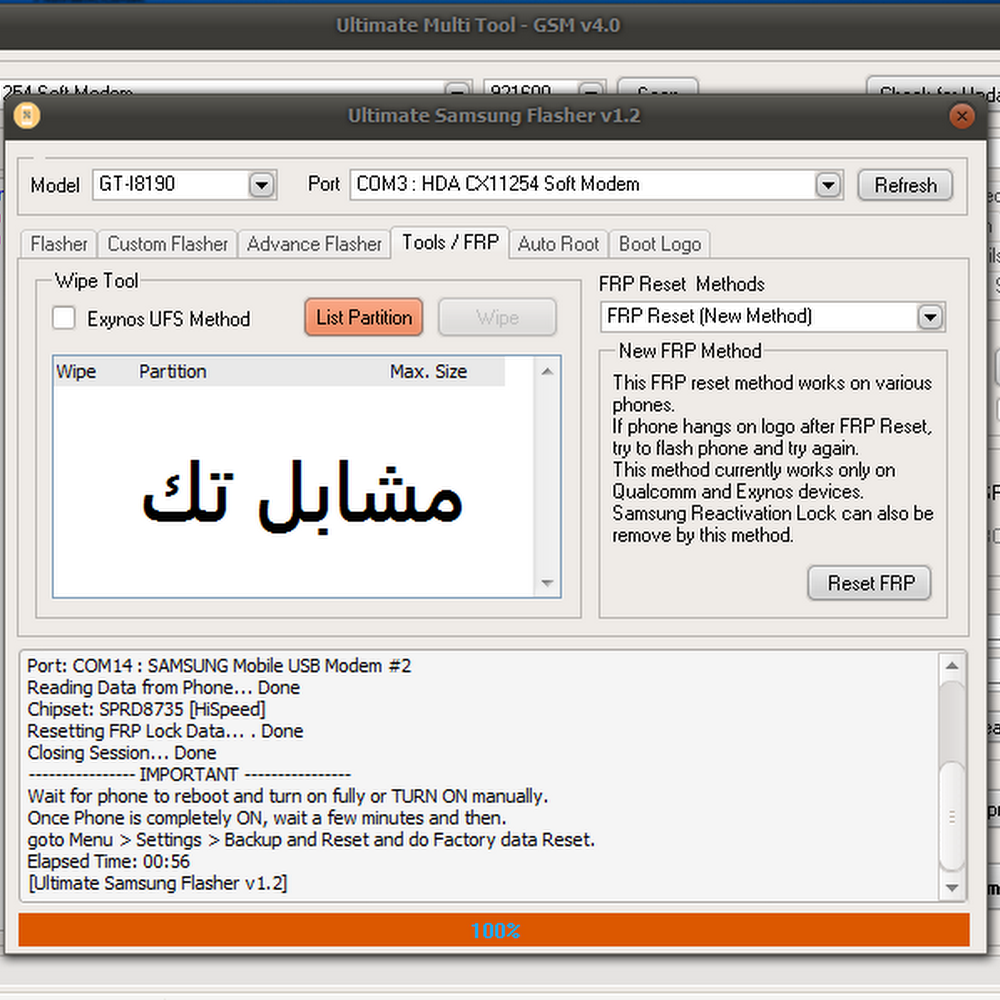Click the List Partition button
Screen dimensions: 1000x1000
(x=364, y=317)
